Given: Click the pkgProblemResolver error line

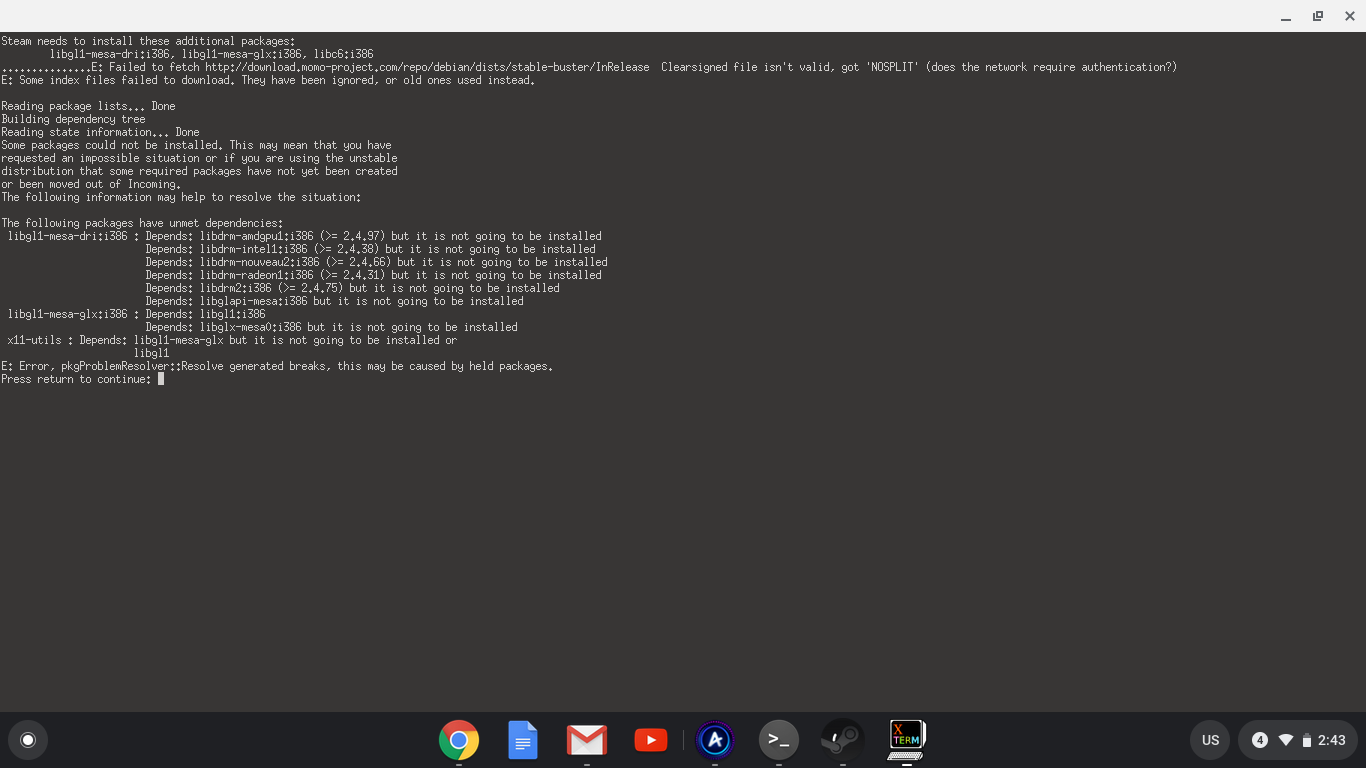Looking at the screenshot, I should pyautogui.click(x=277, y=366).
